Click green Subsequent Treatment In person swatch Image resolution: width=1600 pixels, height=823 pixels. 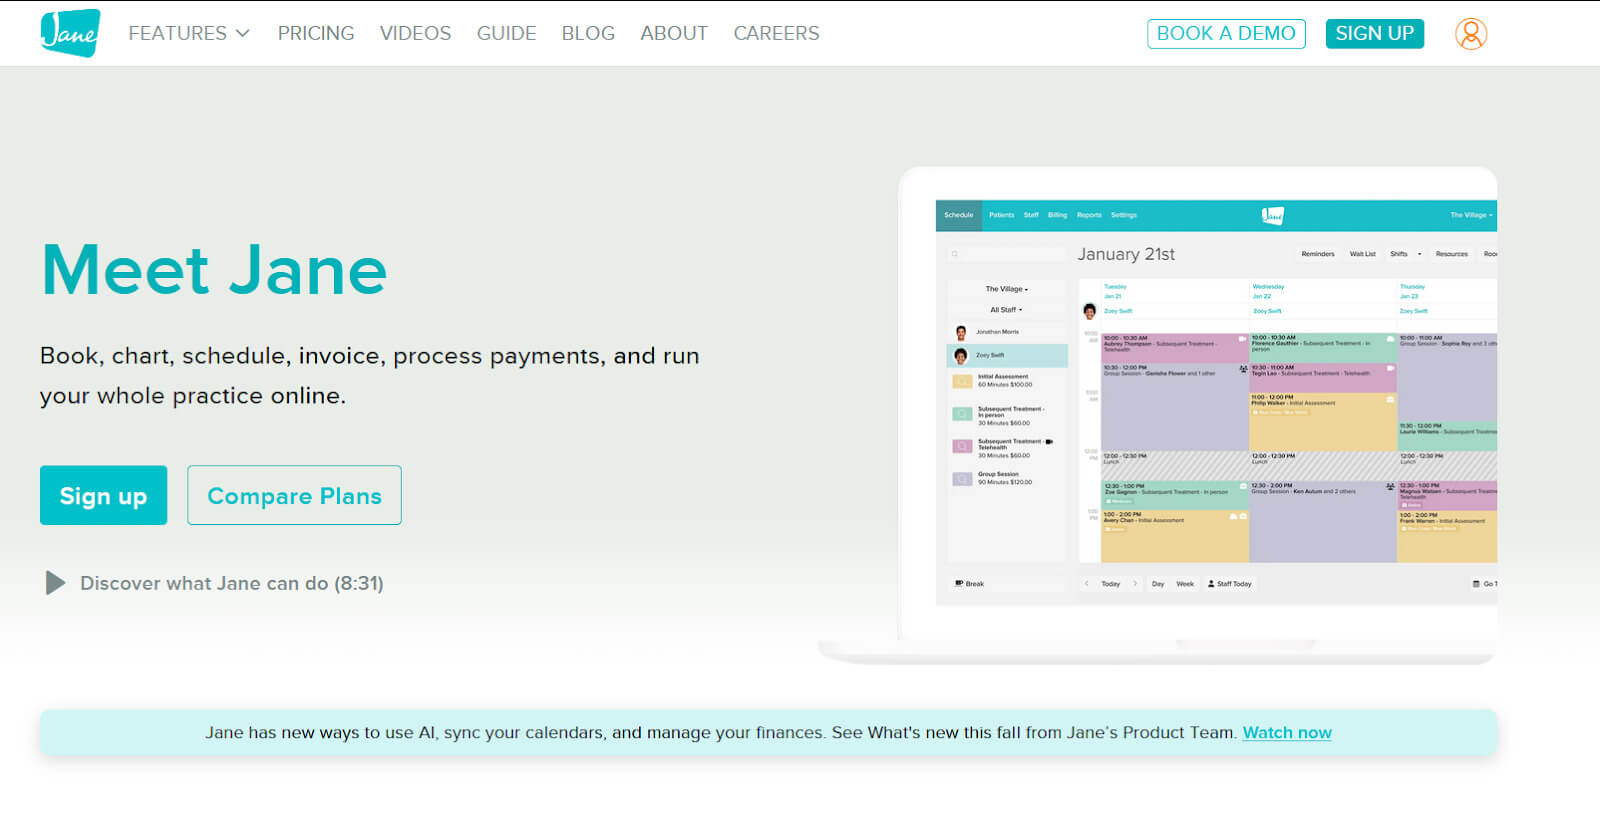962,414
